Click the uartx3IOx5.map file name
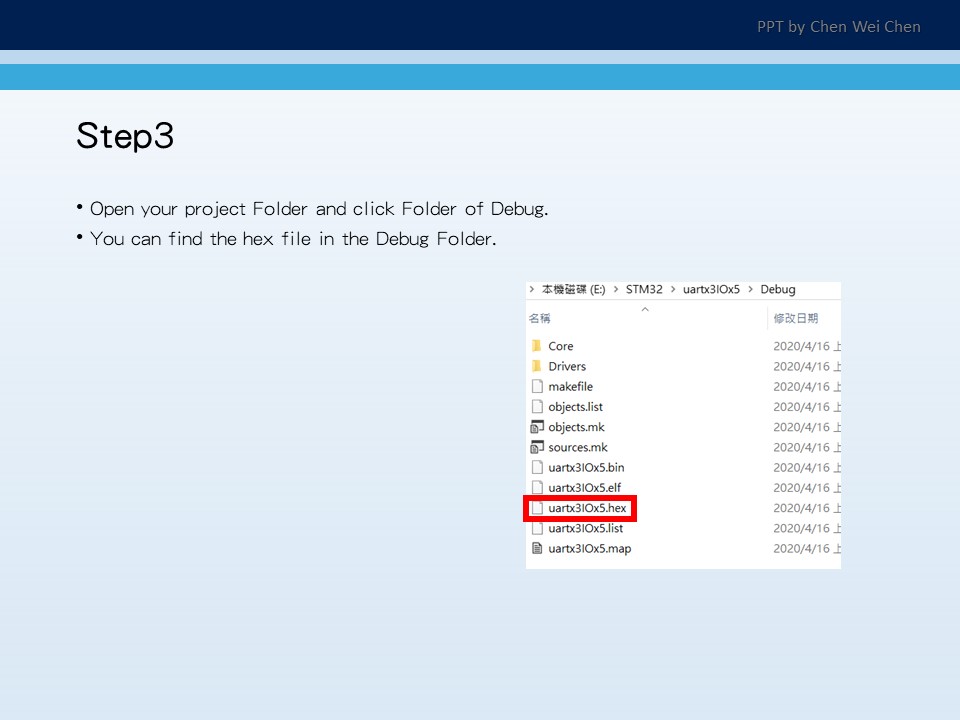This screenshot has height=720, width=960. pyautogui.click(x=590, y=549)
